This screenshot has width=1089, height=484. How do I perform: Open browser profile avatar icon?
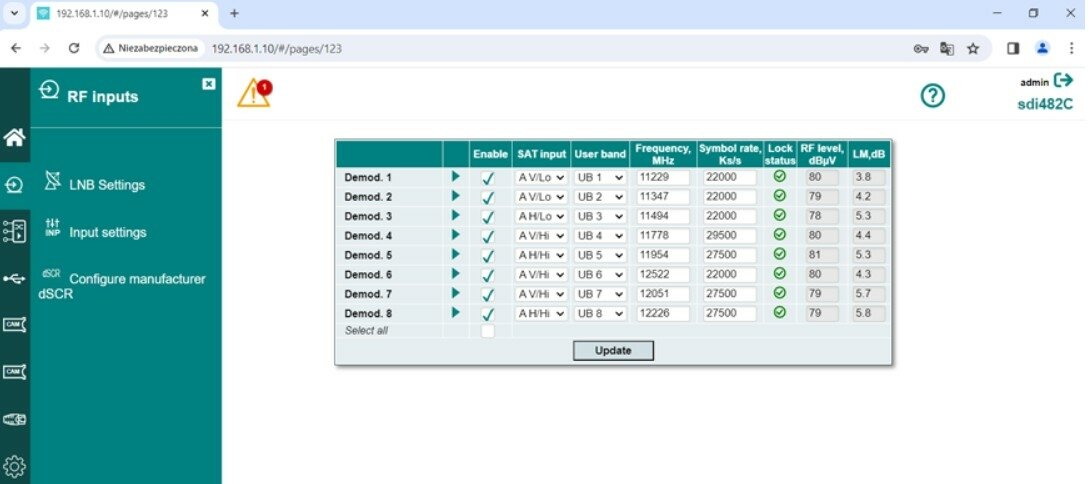point(1042,49)
